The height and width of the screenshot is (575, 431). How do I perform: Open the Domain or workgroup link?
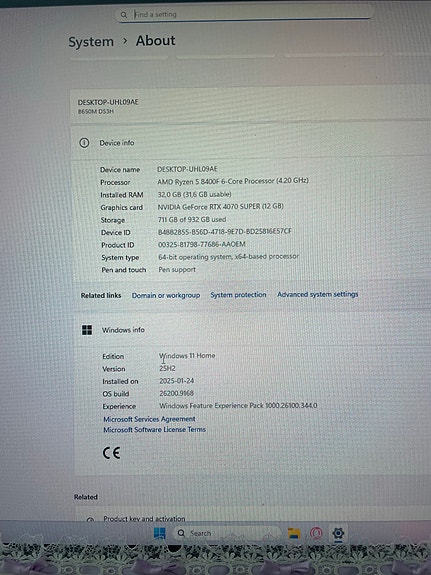coord(166,295)
